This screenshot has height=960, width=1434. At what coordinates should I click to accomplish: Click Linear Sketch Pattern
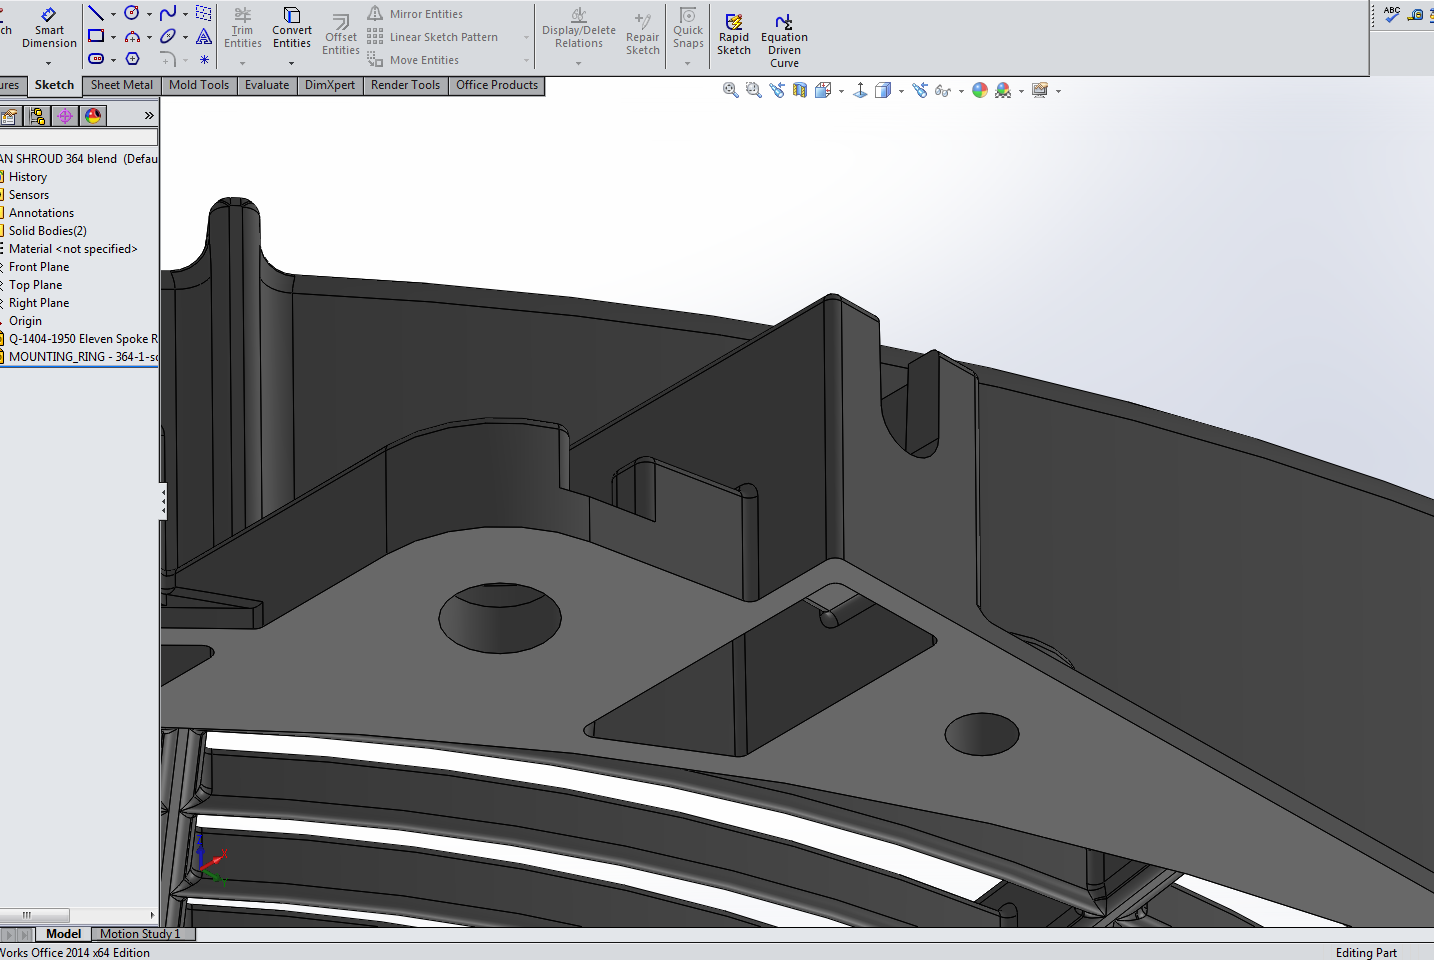pos(443,36)
